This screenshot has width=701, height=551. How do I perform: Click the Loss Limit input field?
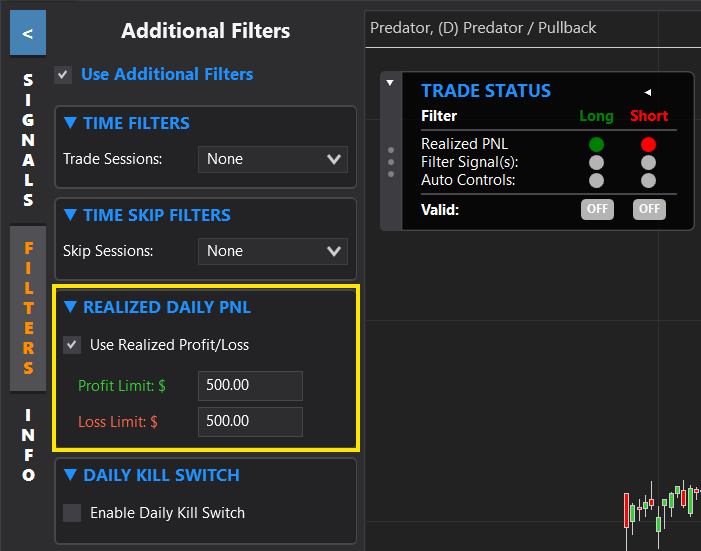250,421
